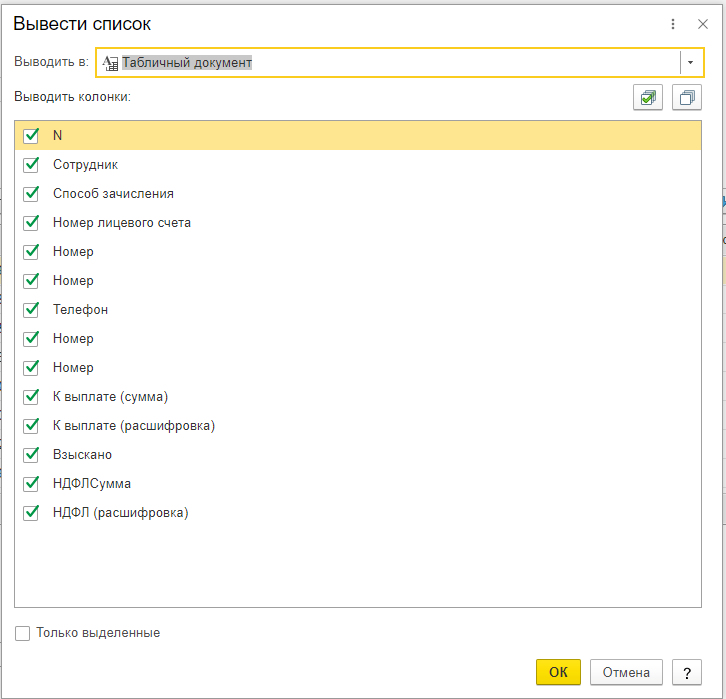
Task: Toggle the К выплате (расшифровка) checkbox
Action: tap(31, 425)
